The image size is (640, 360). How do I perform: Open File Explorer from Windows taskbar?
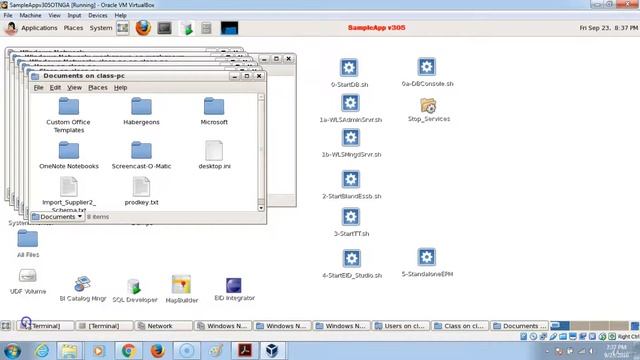tap(70, 351)
